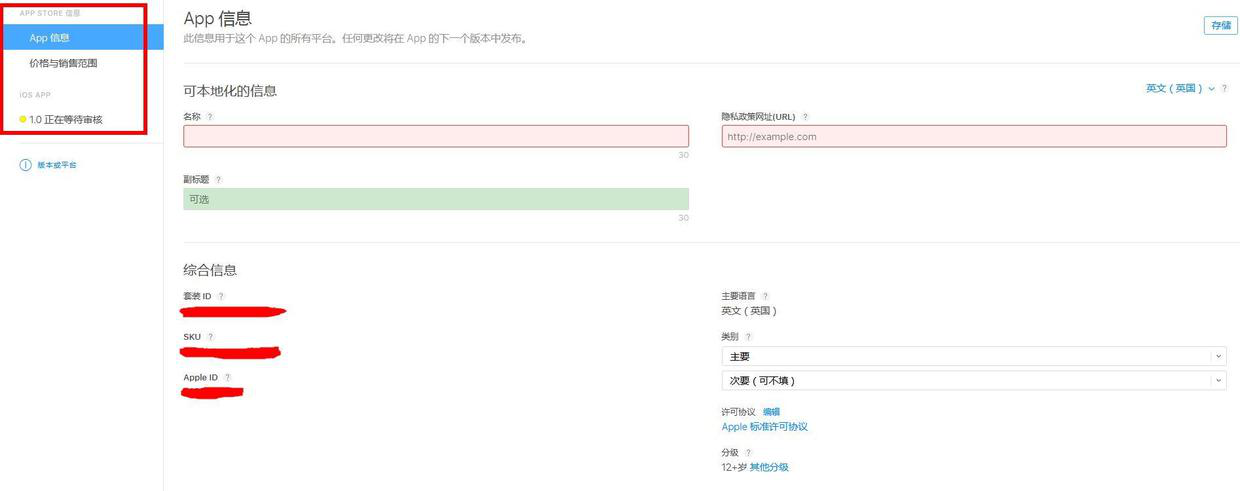Click the help icon next to 名称
Screen dimensions: 1240x491
pyautogui.click(x=209, y=117)
